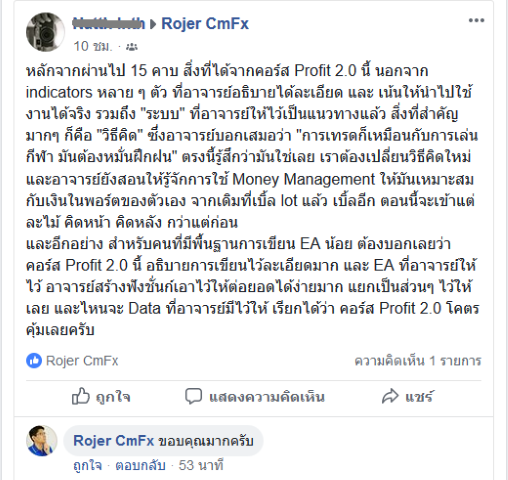508x480 pixels.
Task: Click the post author's camera profile picture
Action: [x=45, y=32]
